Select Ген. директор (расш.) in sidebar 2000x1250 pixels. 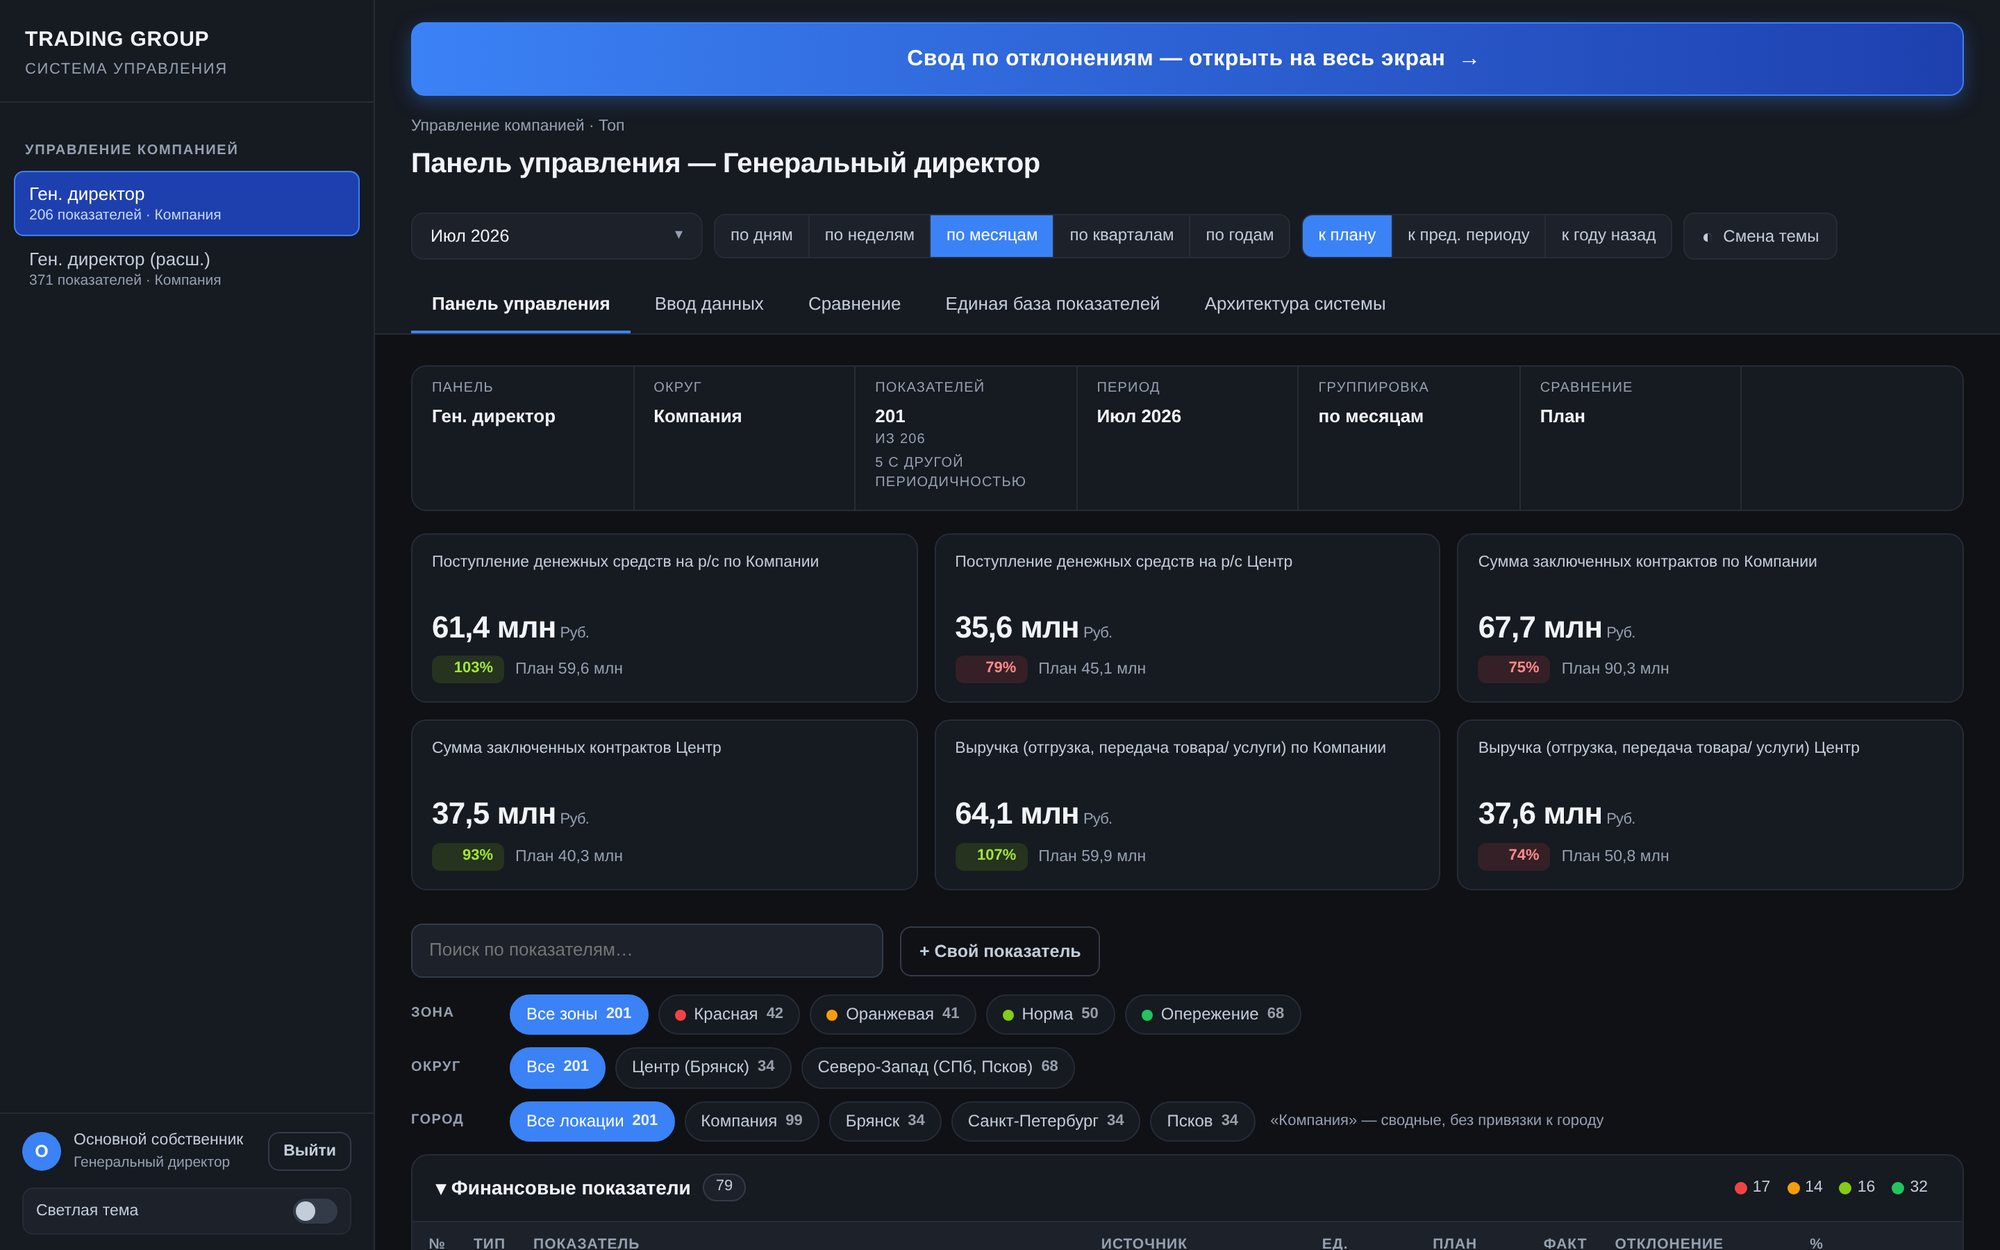pos(187,268)
